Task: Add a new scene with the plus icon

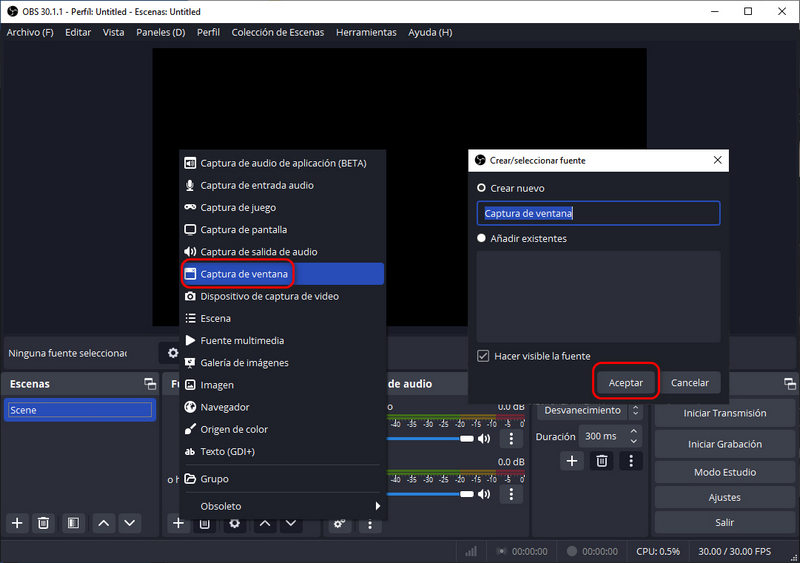Action: 17,522
